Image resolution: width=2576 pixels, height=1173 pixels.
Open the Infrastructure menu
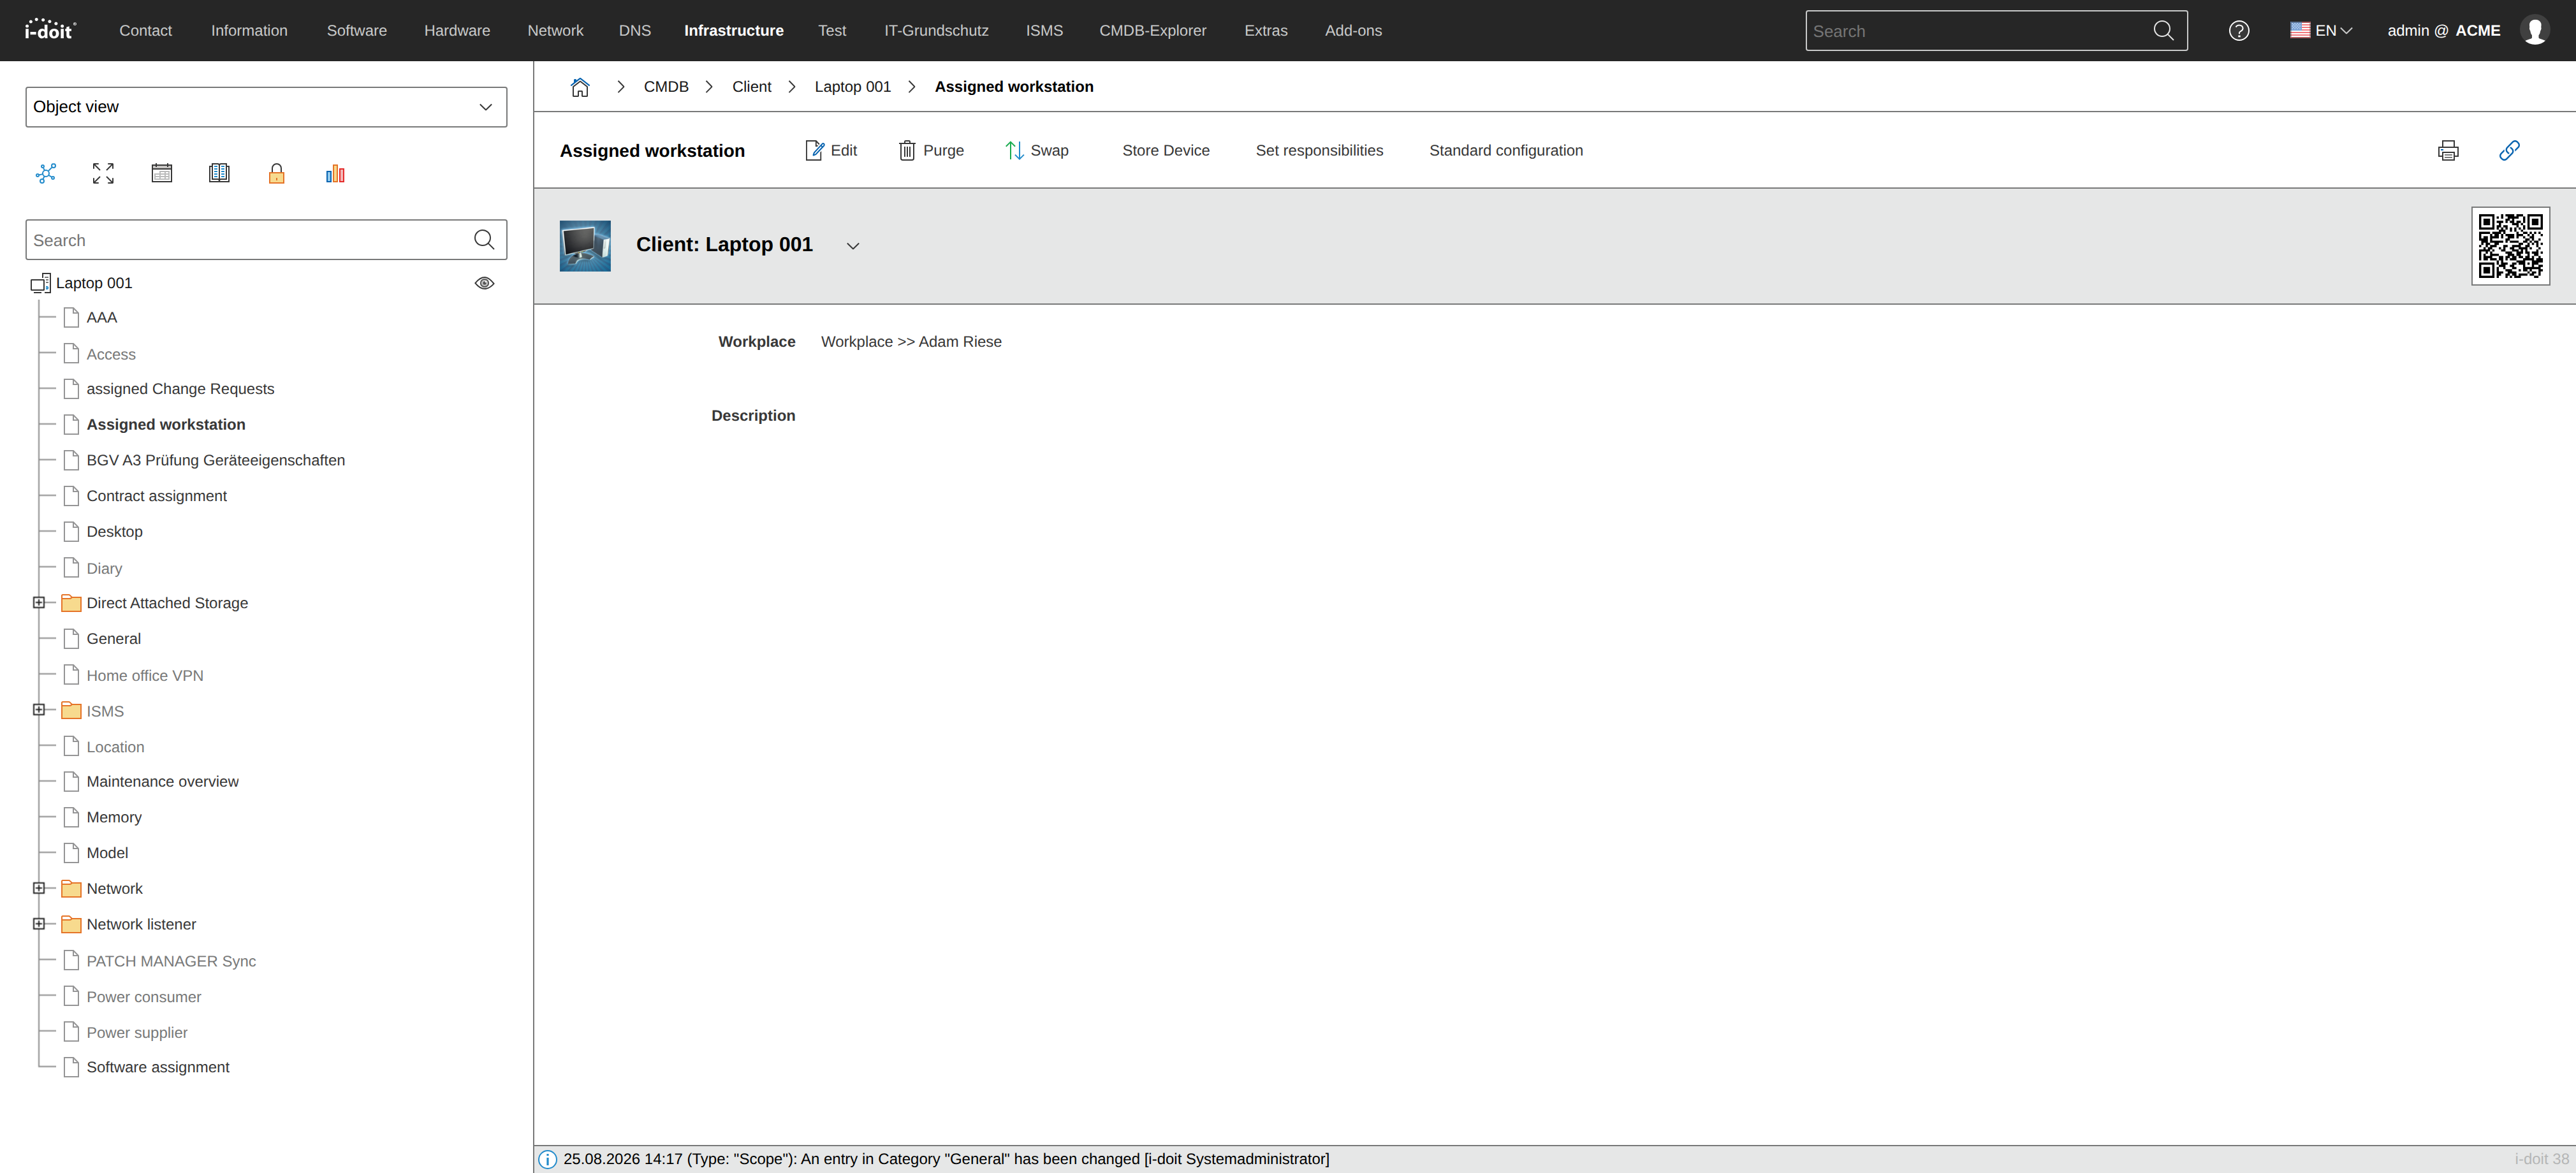coord(734,31)
